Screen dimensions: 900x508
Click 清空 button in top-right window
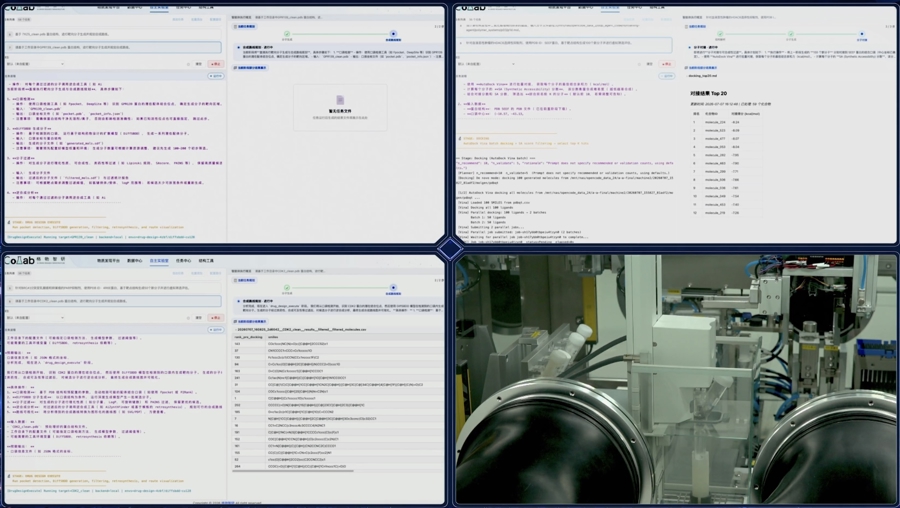pyautogui.click(x=649, y=64)
